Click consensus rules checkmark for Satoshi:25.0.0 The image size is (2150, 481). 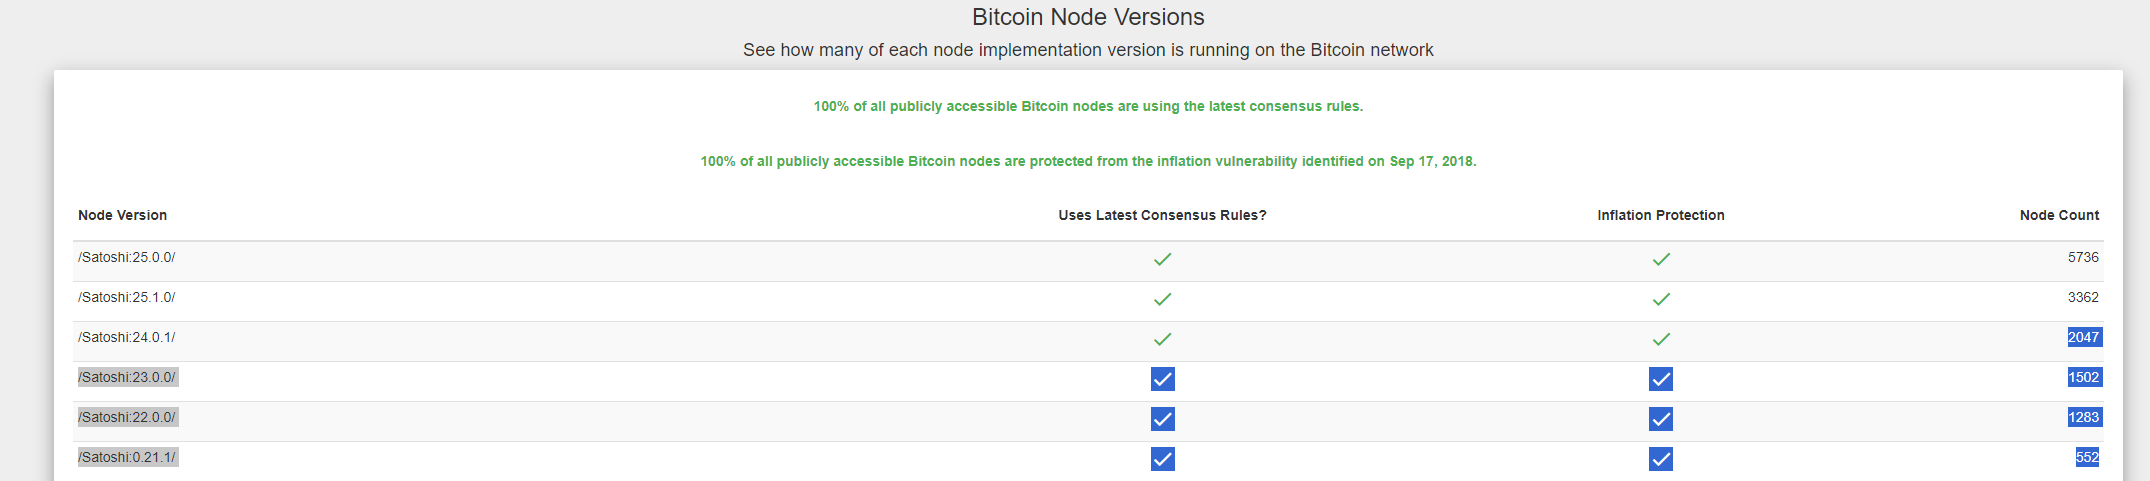tap(1162, 259)
